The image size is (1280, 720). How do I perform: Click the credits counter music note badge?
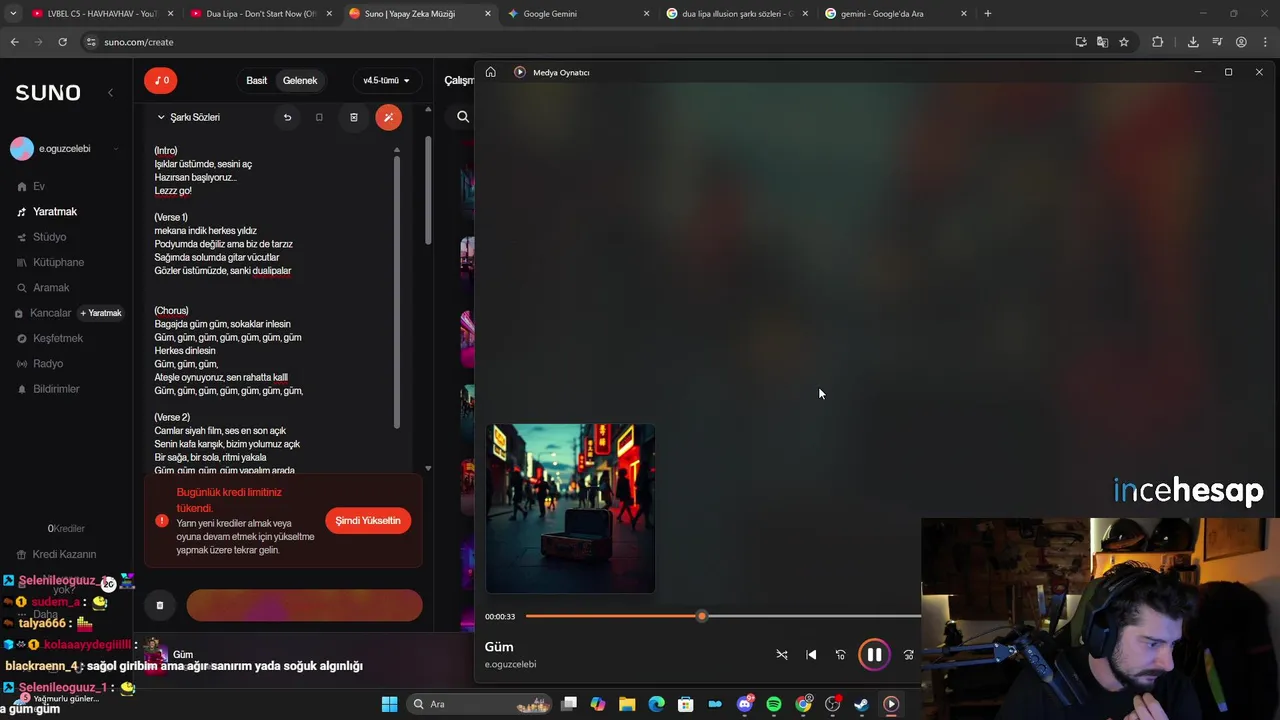tap(160, 80)
